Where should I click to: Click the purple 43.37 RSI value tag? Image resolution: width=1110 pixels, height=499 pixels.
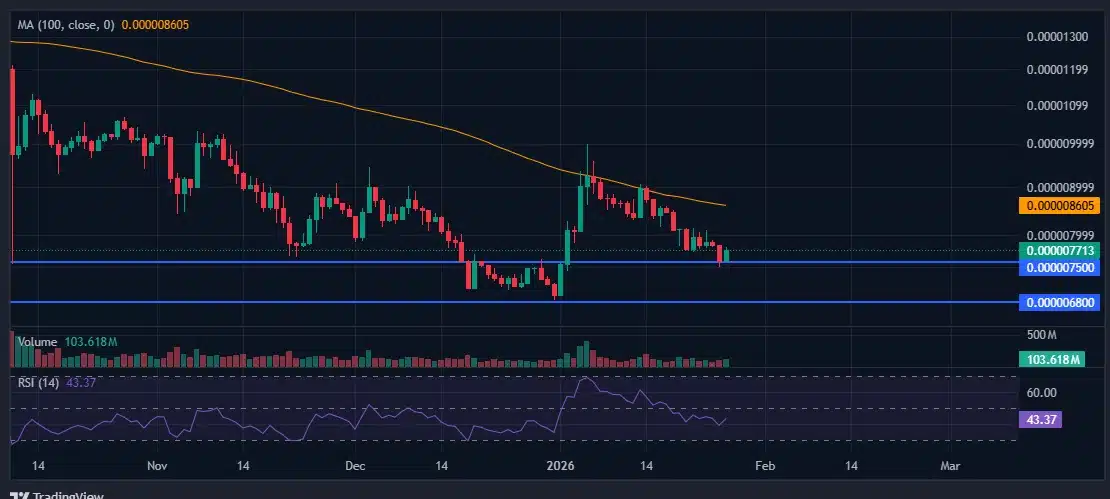click(1040, 420)
